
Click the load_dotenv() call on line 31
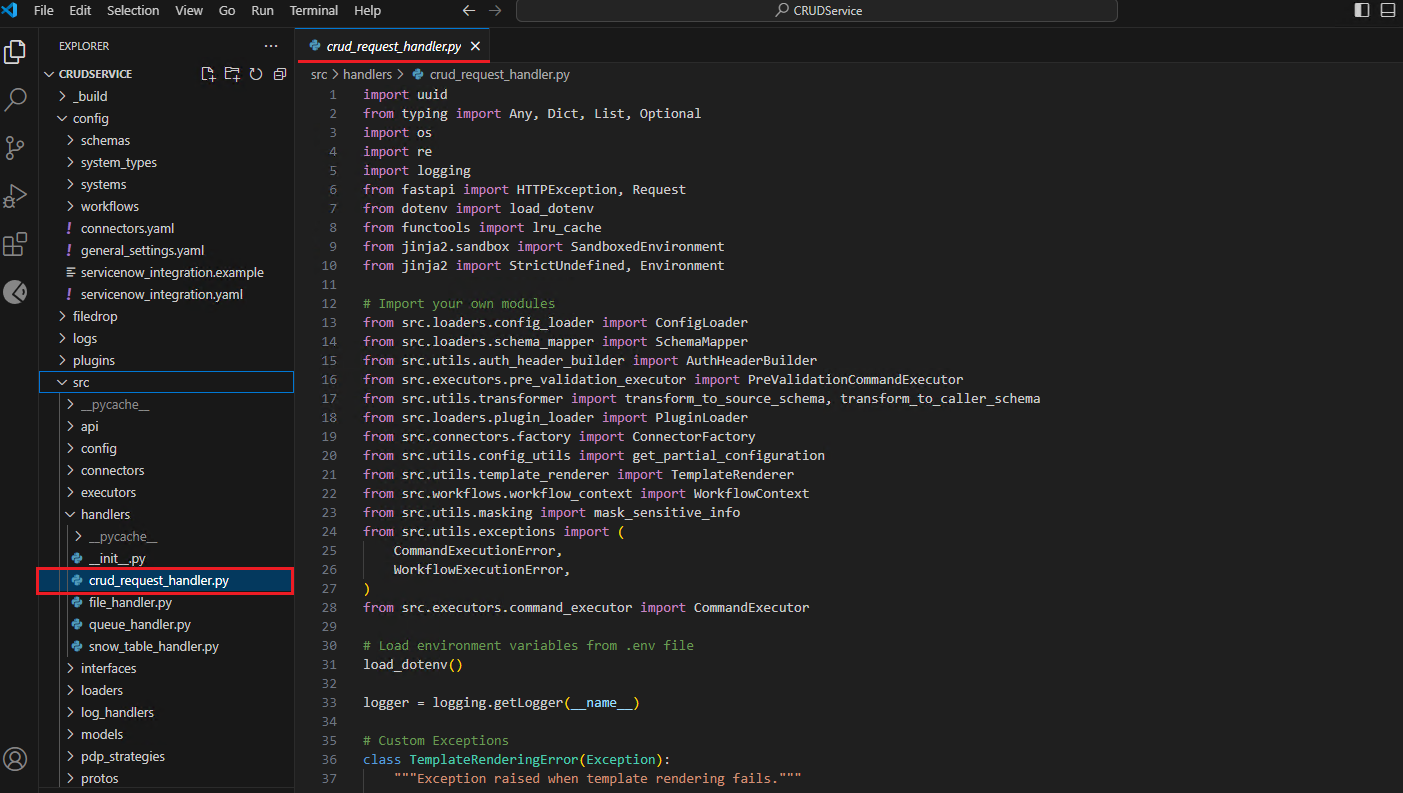(413, 664)
